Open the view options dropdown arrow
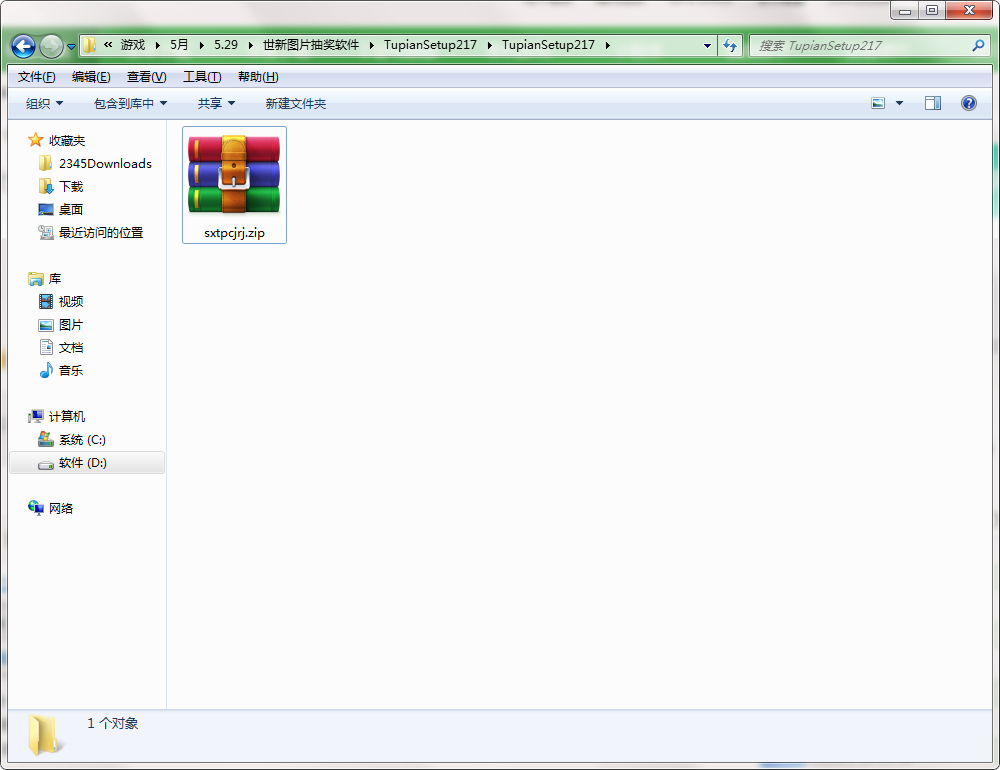The height and width of the screenshot is (770, 1000). 899,103
